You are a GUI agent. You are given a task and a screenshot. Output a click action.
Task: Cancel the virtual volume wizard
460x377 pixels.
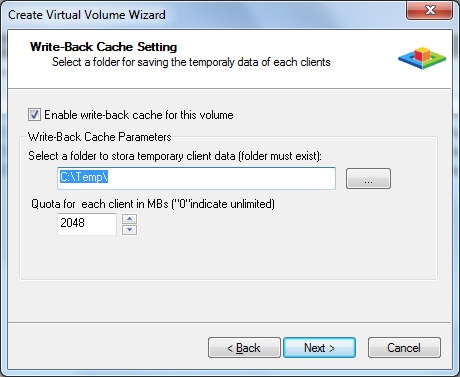click(x=404, y=348)
